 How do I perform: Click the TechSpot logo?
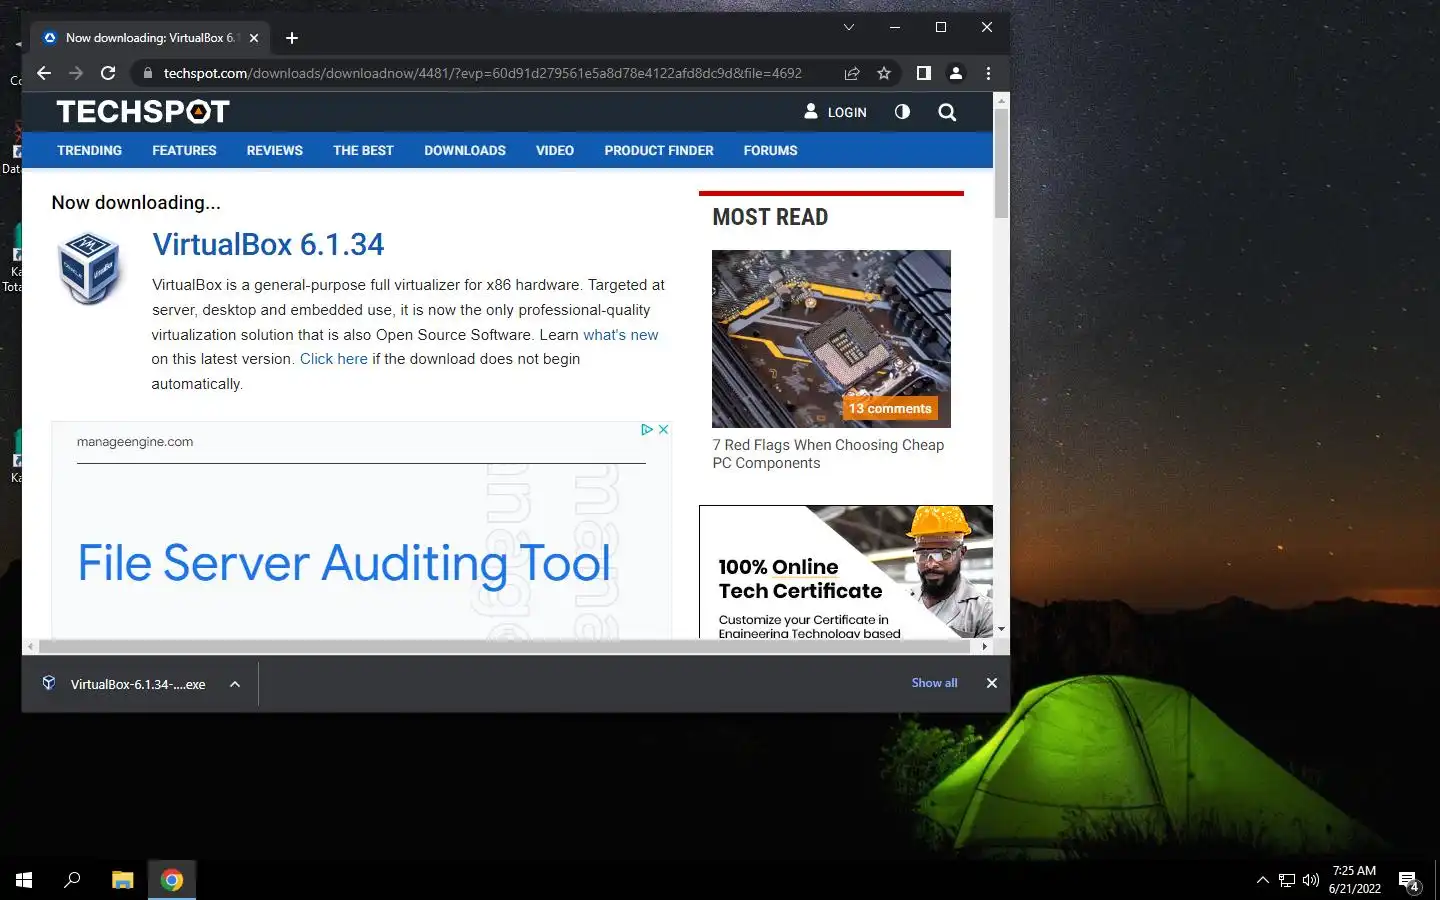pyautogui.click(x=143, y=111)
